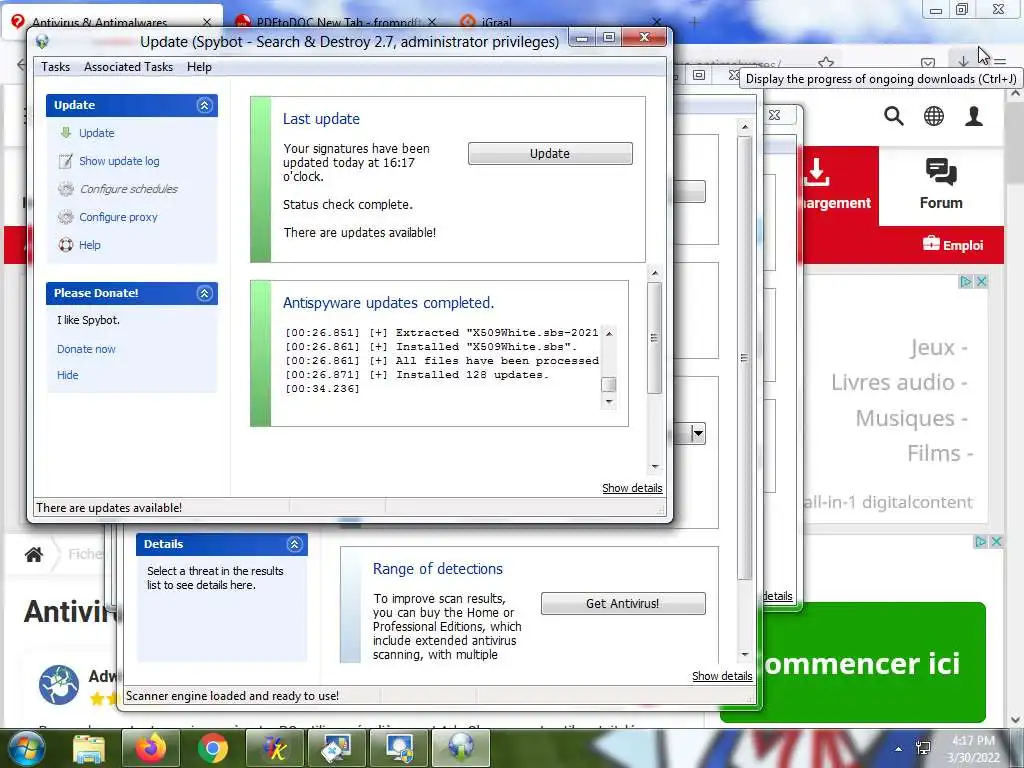Show hidden system tray icons
This screenshot has width=1024, height=768.
[899, 749]
